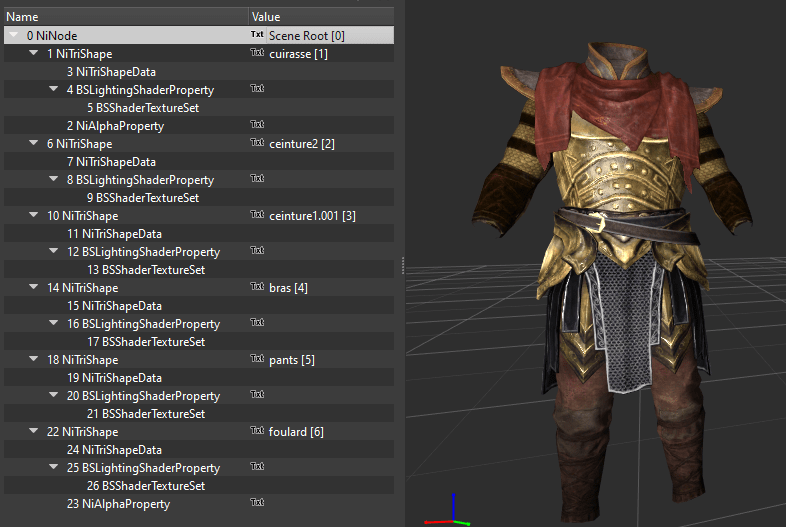Select 22 NiTriShape block

[x=82, y=432]
